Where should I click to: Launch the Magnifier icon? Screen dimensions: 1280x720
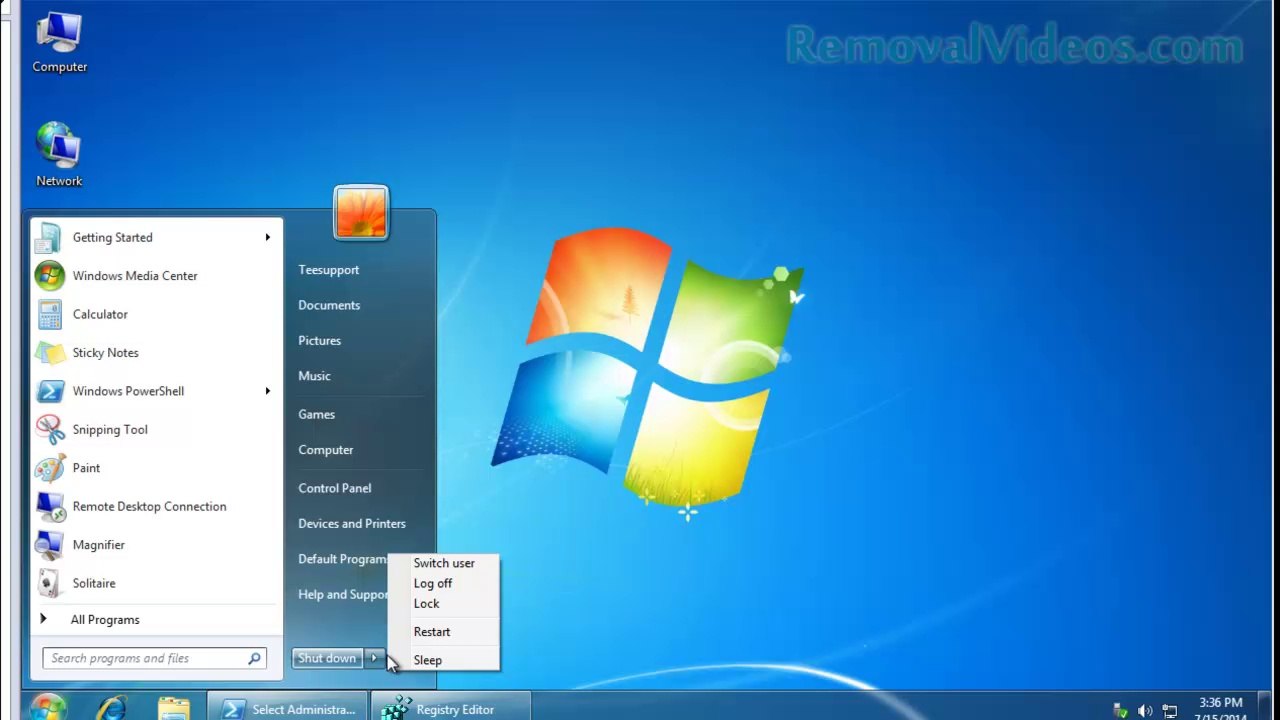click(x=50, y=545)
